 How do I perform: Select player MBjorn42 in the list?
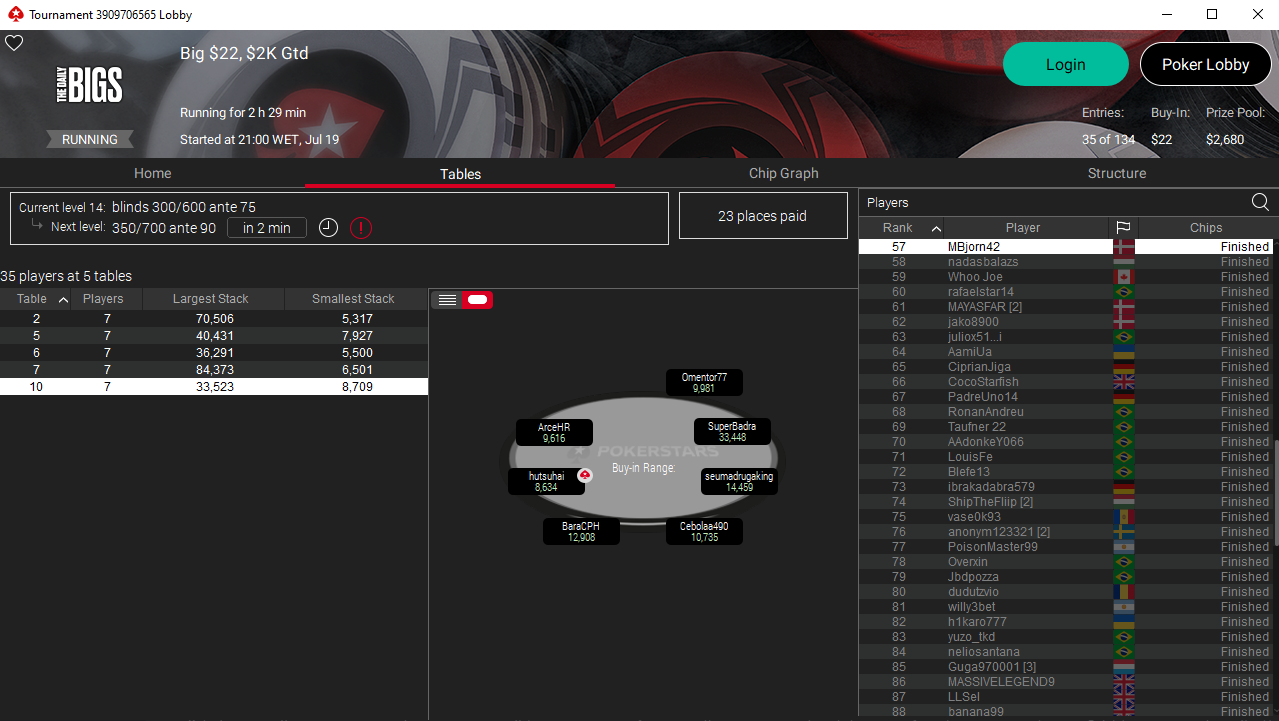point(1065,247)
